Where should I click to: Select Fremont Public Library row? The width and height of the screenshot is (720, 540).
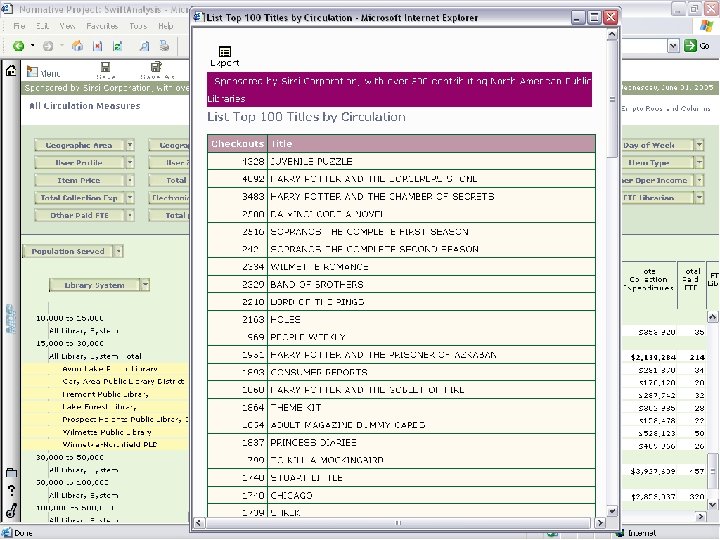click(102, 394)
